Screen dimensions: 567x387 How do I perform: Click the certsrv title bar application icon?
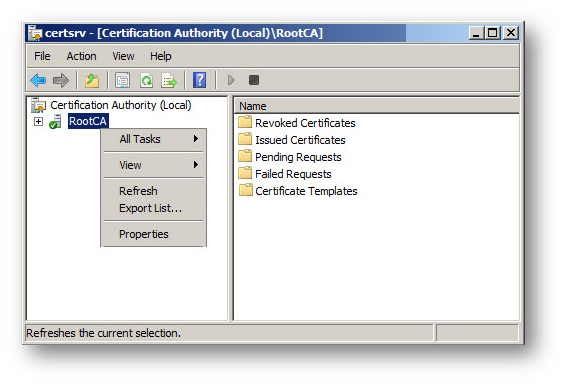(x=35, y=33)
